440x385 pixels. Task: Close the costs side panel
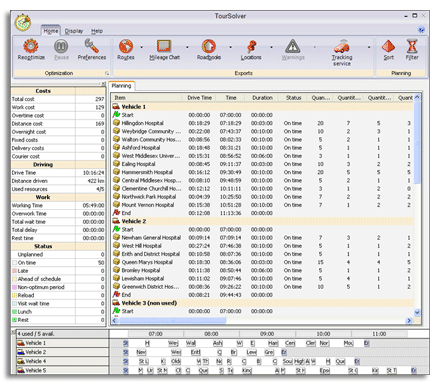point(103,83)
